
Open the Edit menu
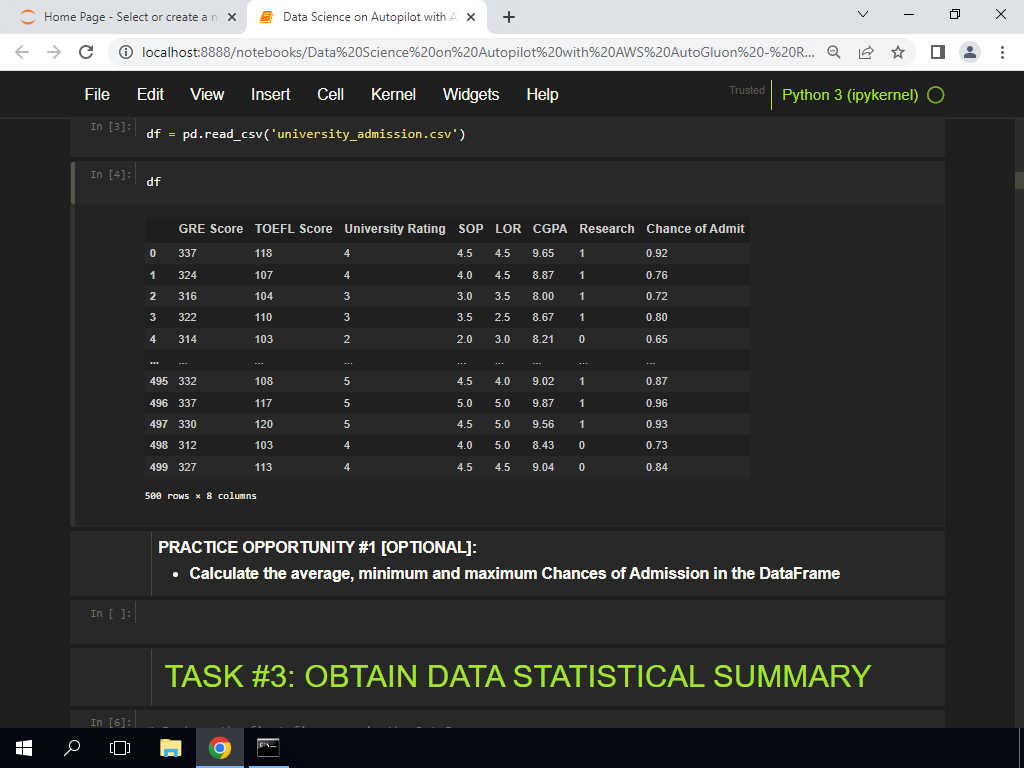[150, 95]
